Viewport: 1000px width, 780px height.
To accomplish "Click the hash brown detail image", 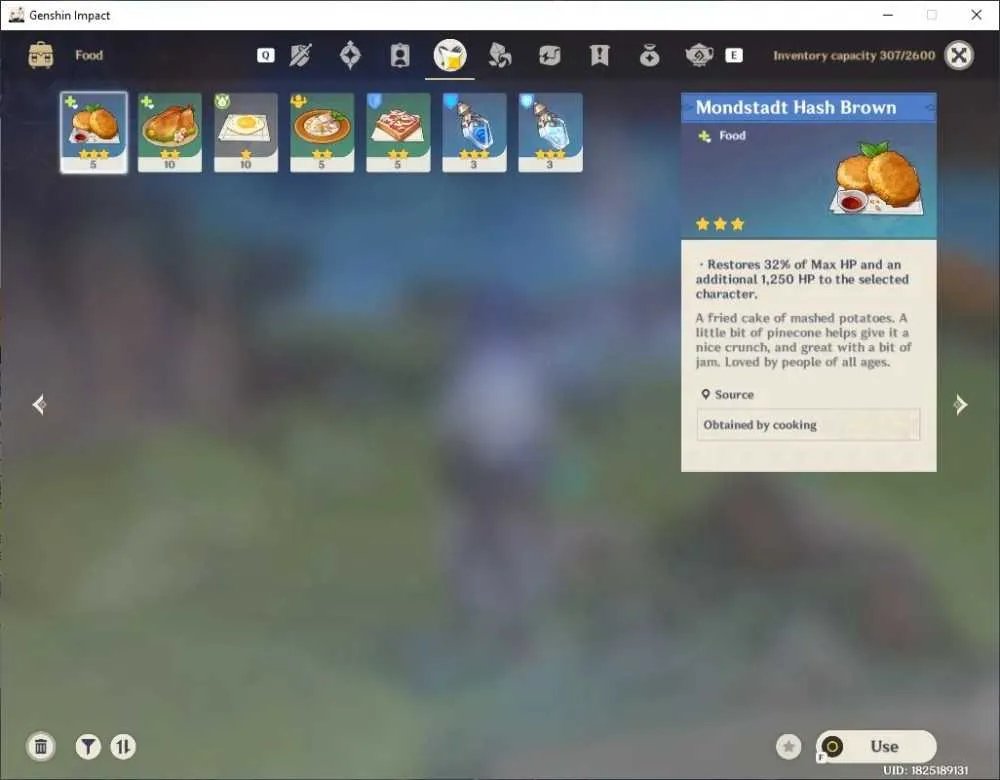I will tap(878, 180).
